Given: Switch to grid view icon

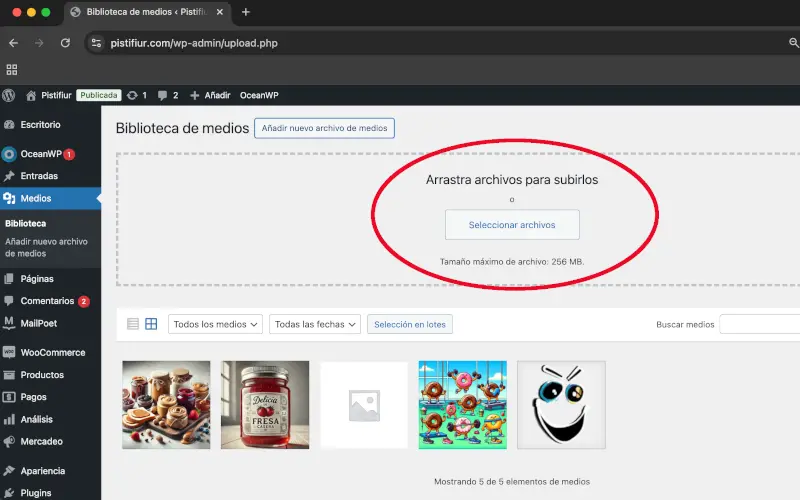Looking at the screenshot, I should point(151,324).
